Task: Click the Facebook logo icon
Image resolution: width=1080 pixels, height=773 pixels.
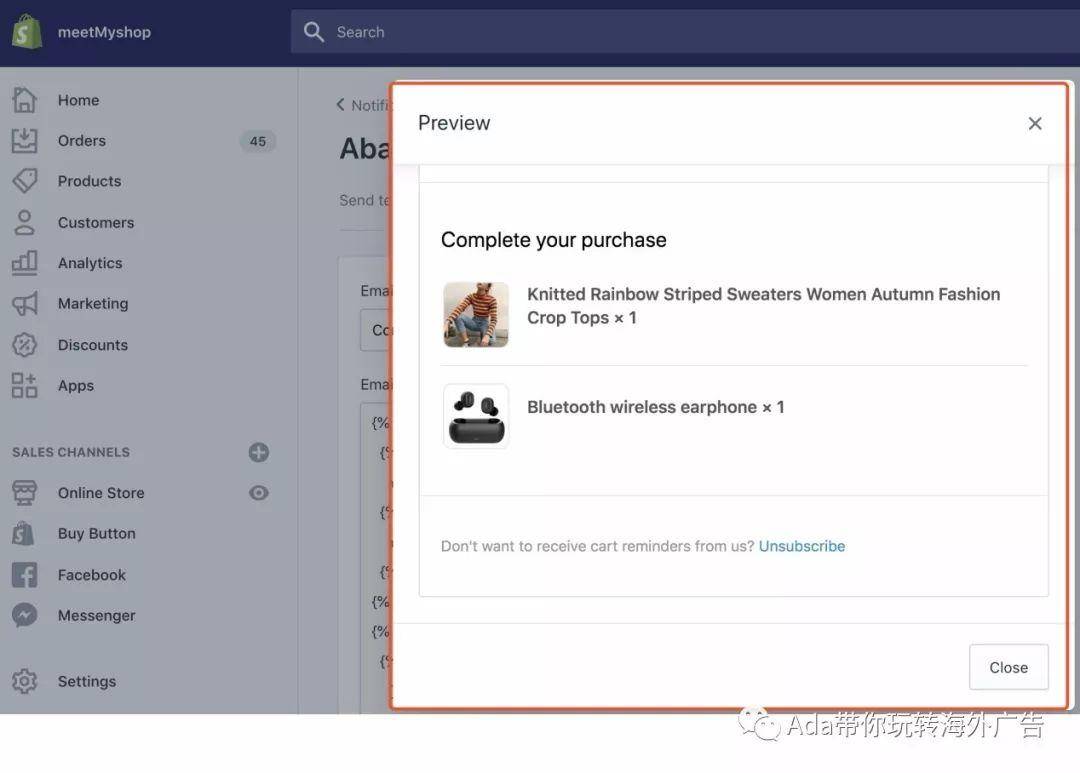Action: coord(24,575)
